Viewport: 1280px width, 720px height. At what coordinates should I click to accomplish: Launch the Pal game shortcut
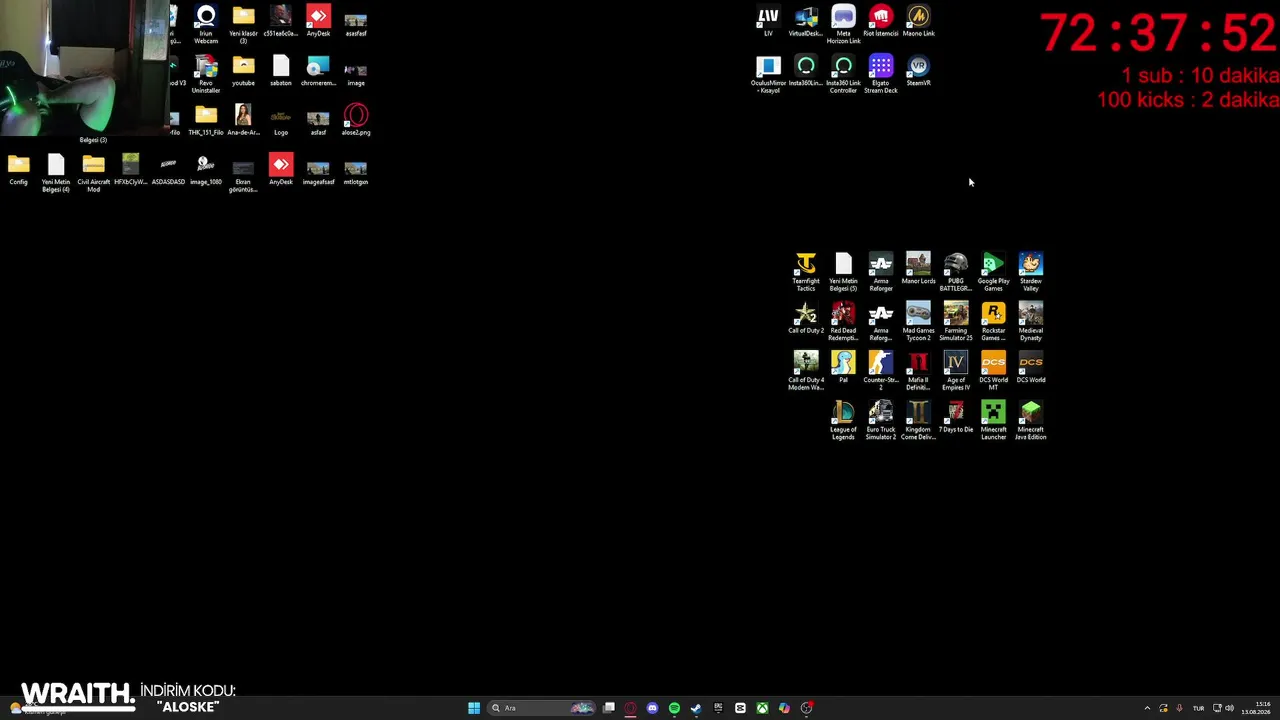point(843,367)
